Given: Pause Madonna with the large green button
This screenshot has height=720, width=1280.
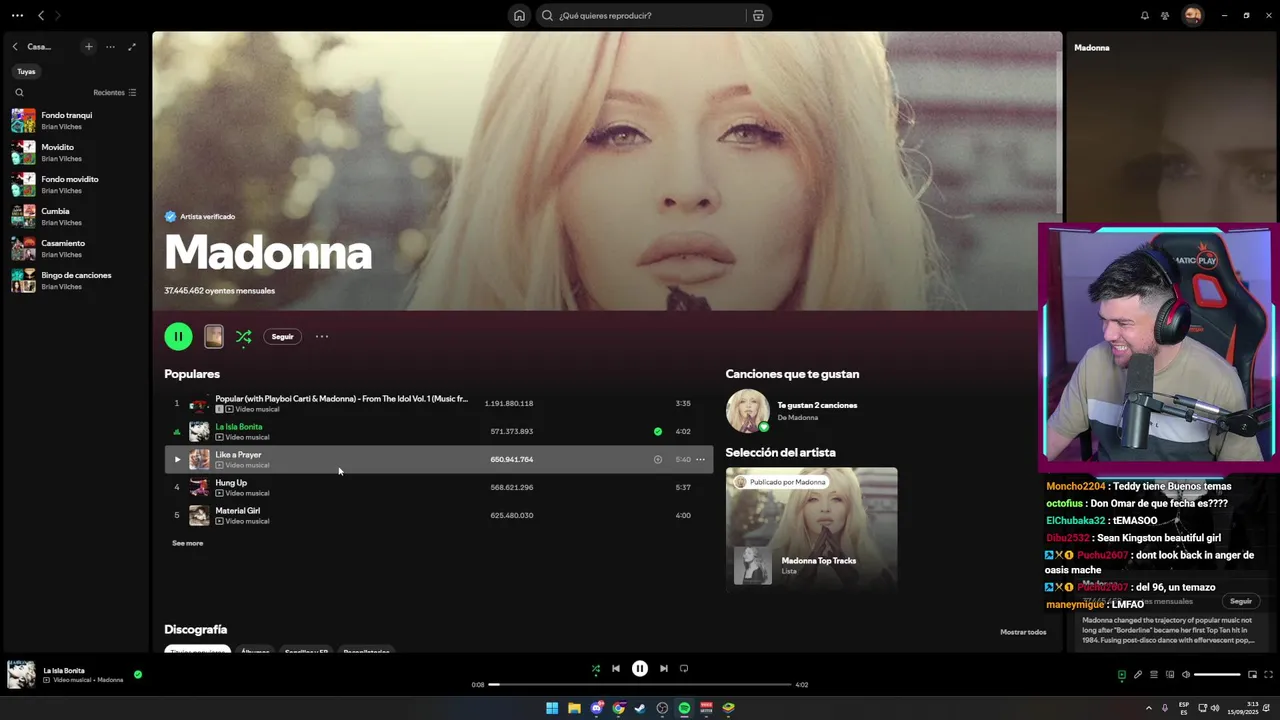Looking at the screenshot, I should tap(178, 336).
